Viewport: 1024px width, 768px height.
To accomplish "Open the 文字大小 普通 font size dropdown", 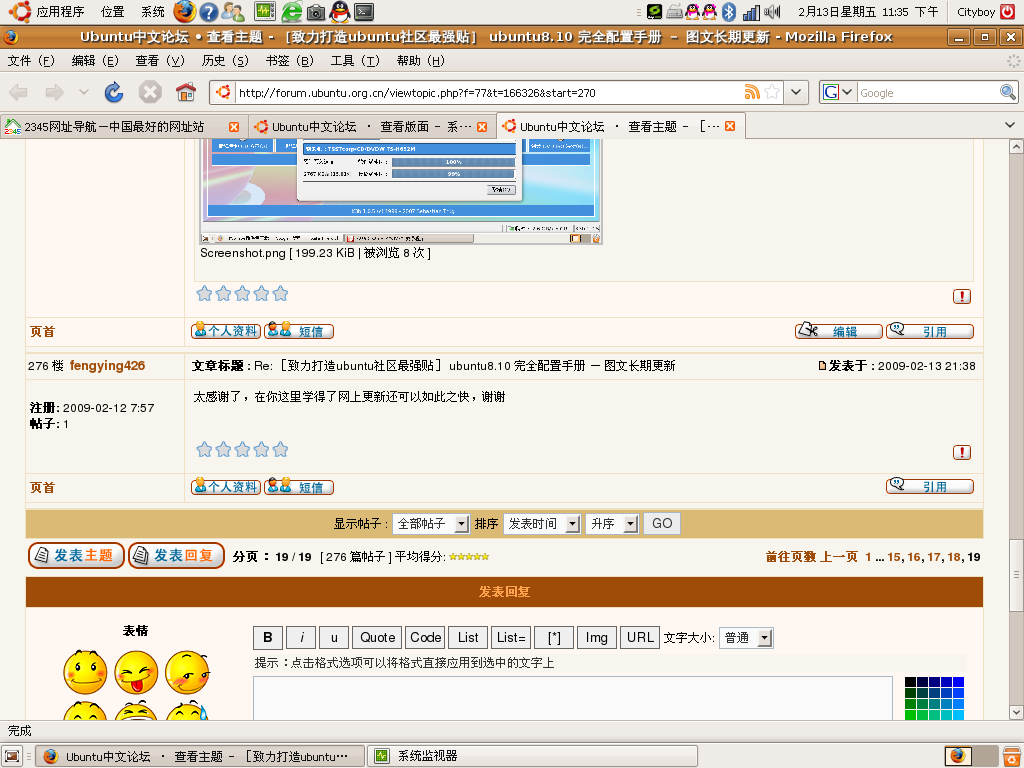I will [746, 637].
